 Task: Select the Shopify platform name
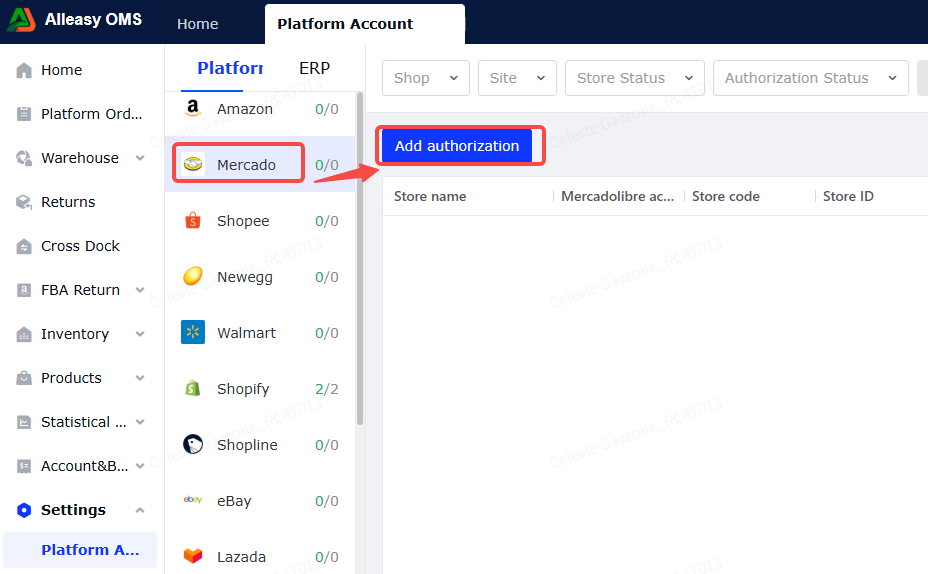click(x=243, y=389)
